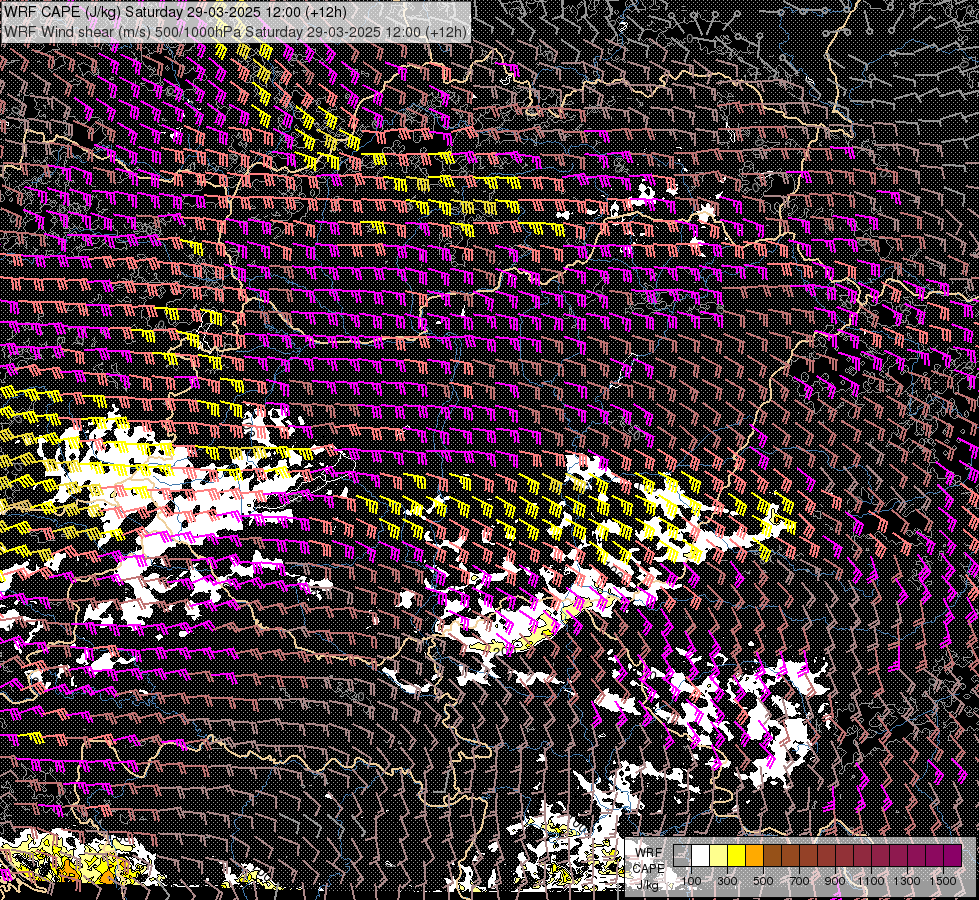Click the '1300' legend label
The height and width of the screenshot is (900, 979).
coord(907,881)
